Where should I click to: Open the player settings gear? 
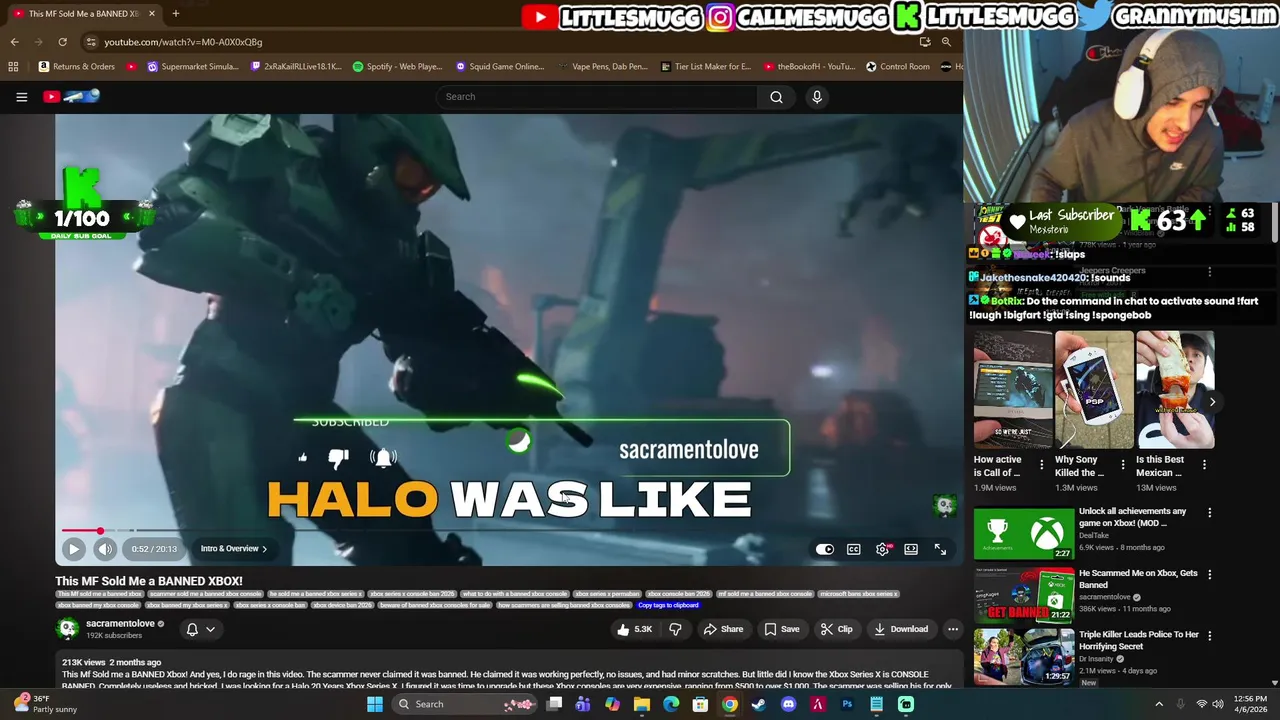(883, 549)
